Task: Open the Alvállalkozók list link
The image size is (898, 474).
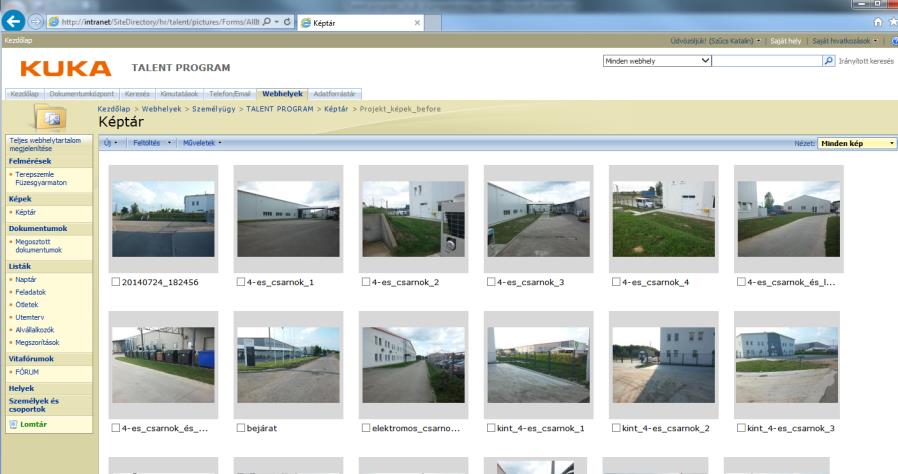Action: tap(34, 330)
